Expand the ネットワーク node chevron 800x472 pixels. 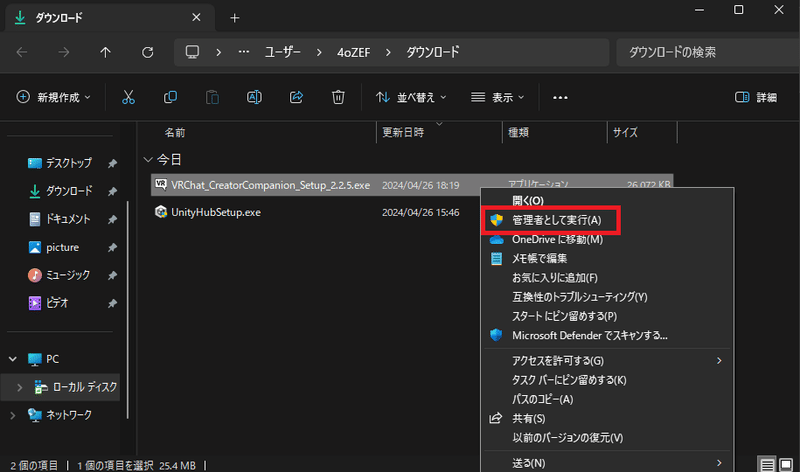pyautogui.click(x=13, y=415)
